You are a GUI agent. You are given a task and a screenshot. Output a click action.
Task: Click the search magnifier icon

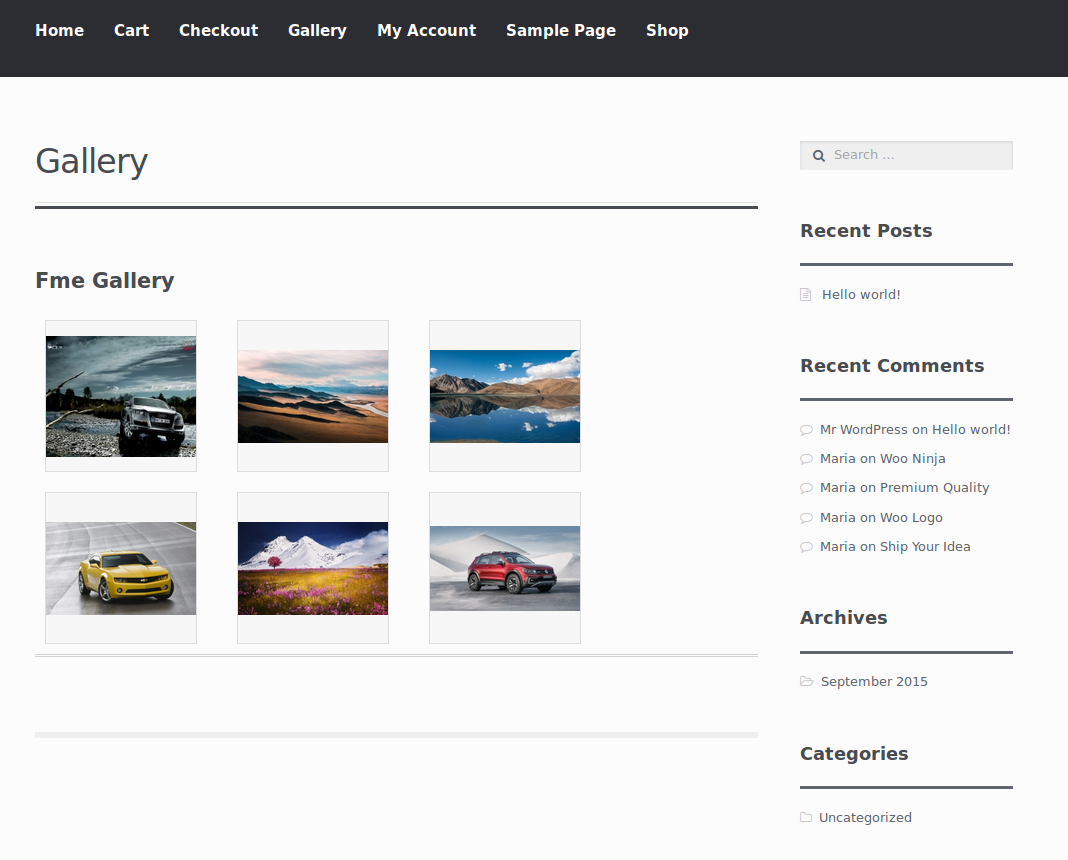[x=819, y=156]
